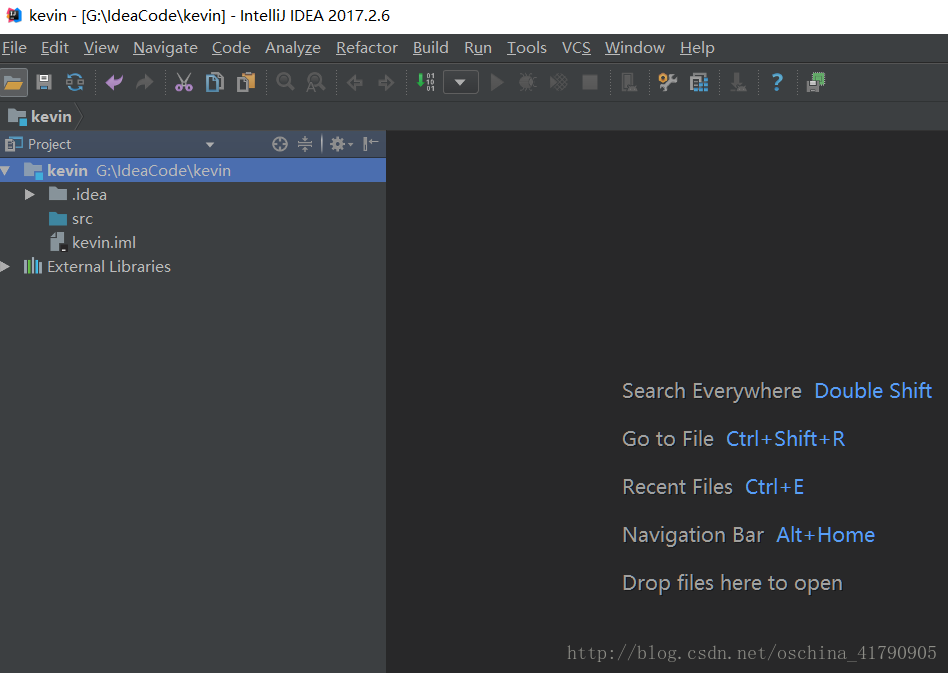948x673 pixels.
Task: Select the kevin.iml file
Action: pos(103,242)
